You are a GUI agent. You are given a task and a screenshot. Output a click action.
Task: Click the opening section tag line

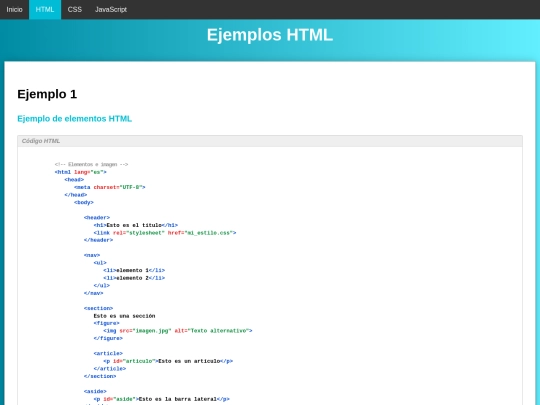coord(98,308)
